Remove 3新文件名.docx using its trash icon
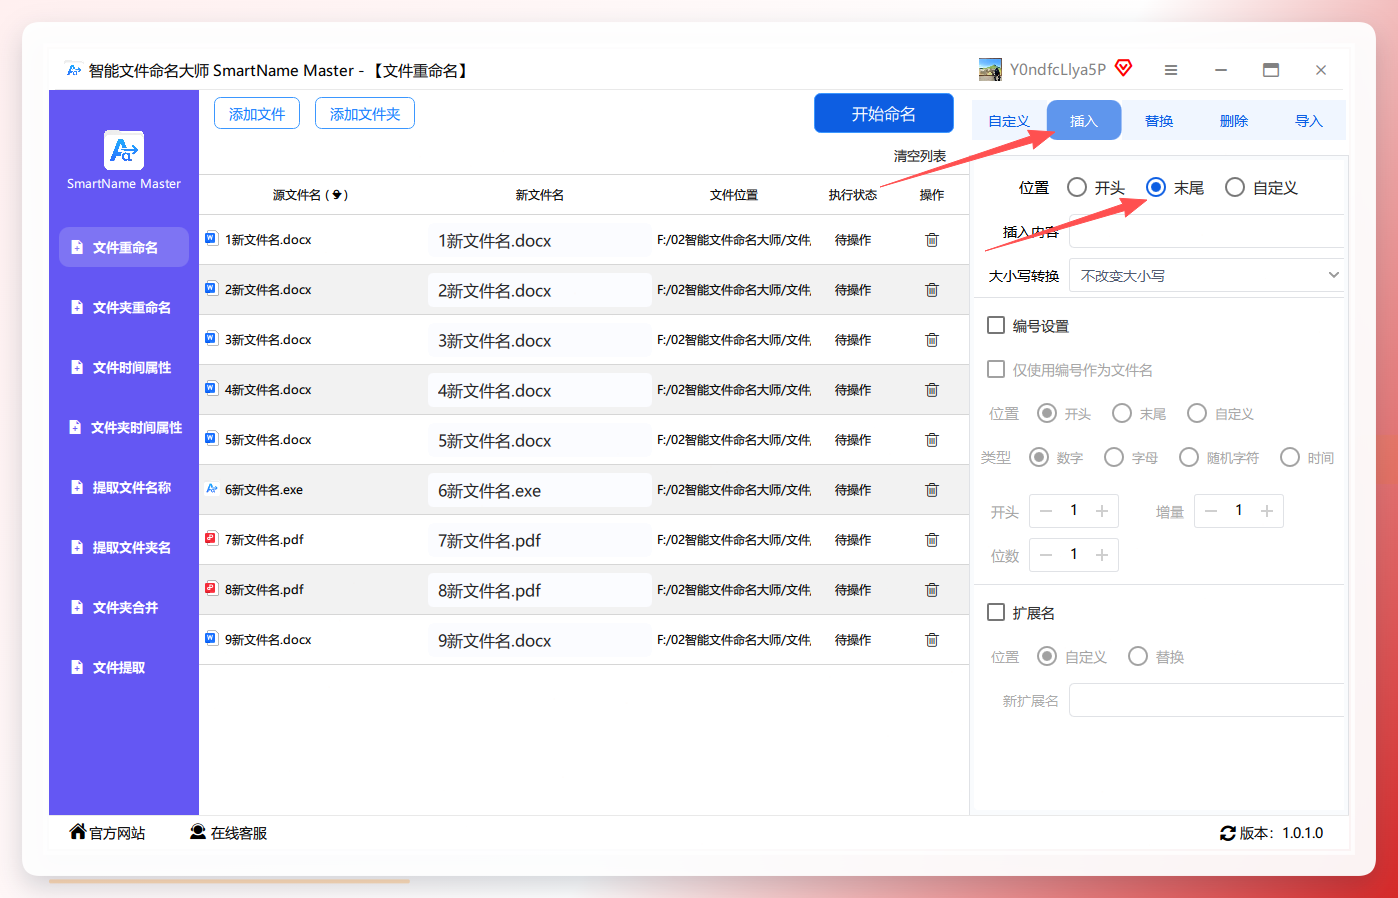The width and height of the screenshot is (1398, 898). point(932,340)
